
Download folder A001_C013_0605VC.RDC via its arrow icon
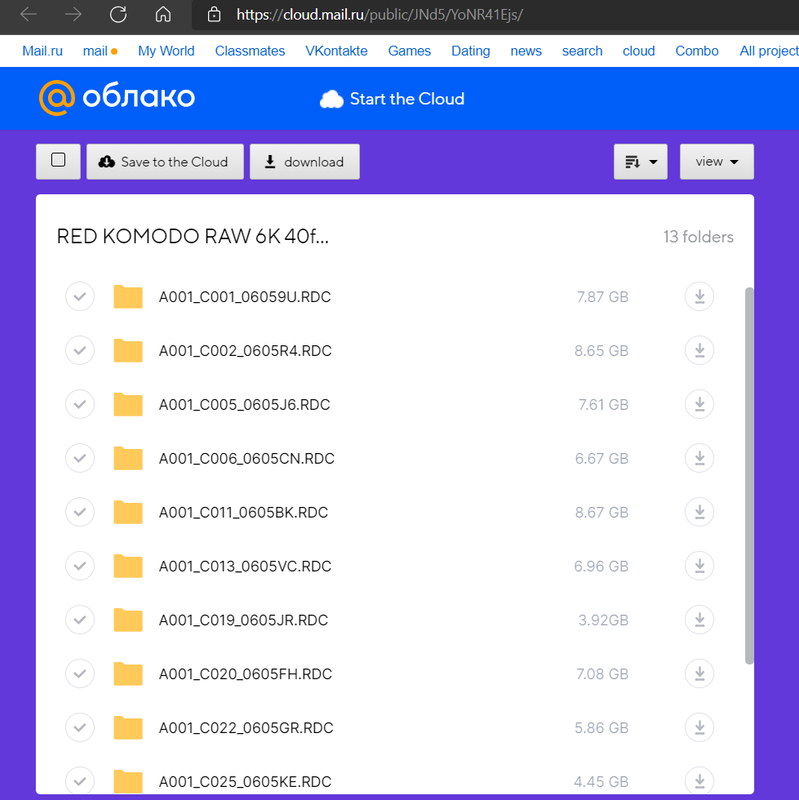point(699,566)
